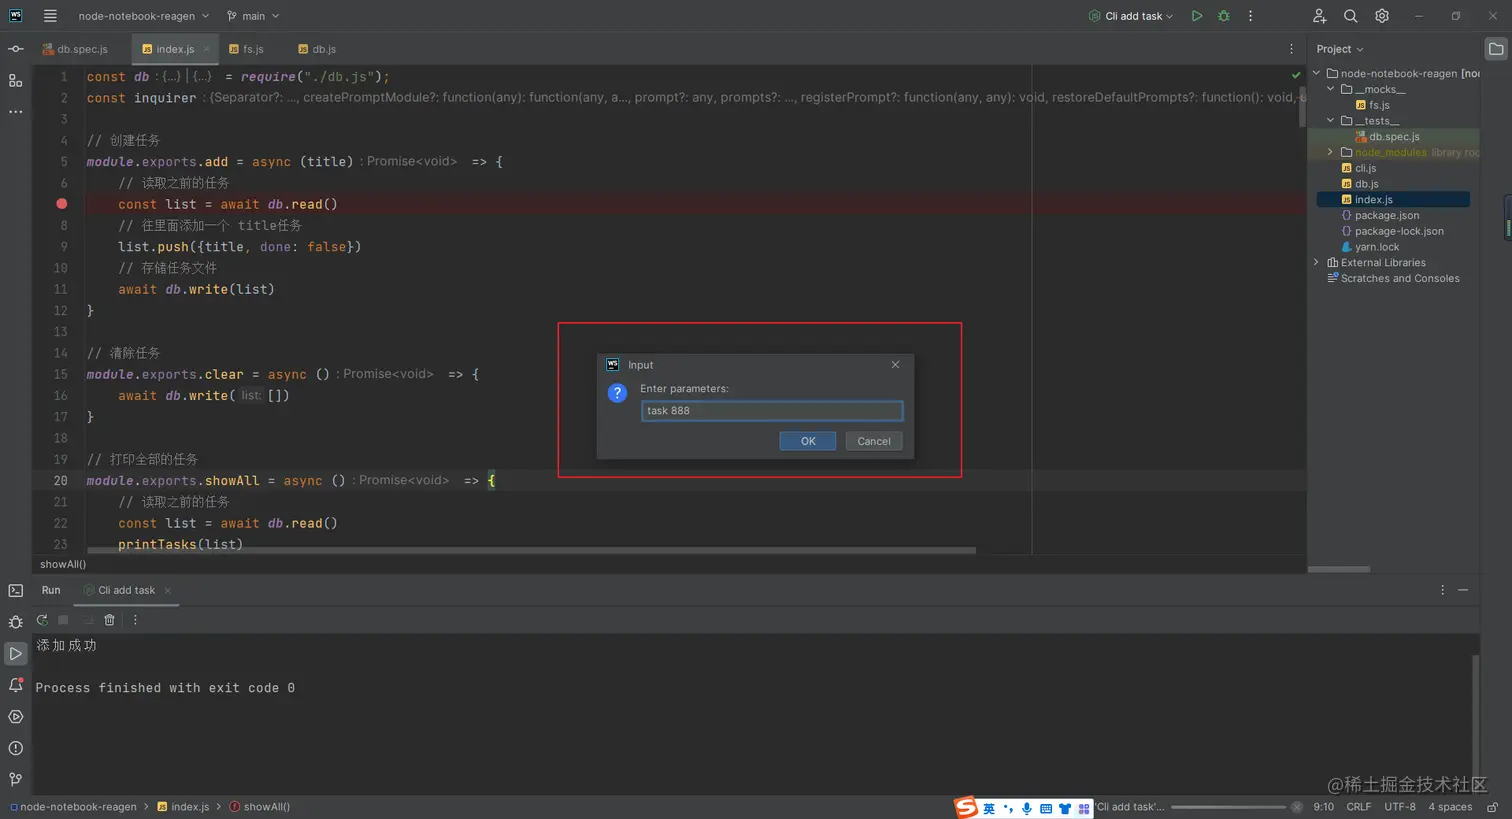Open the CRLF line separator selector
The height and width of the screenshot is (819, 1512).
coord(1359,807)
